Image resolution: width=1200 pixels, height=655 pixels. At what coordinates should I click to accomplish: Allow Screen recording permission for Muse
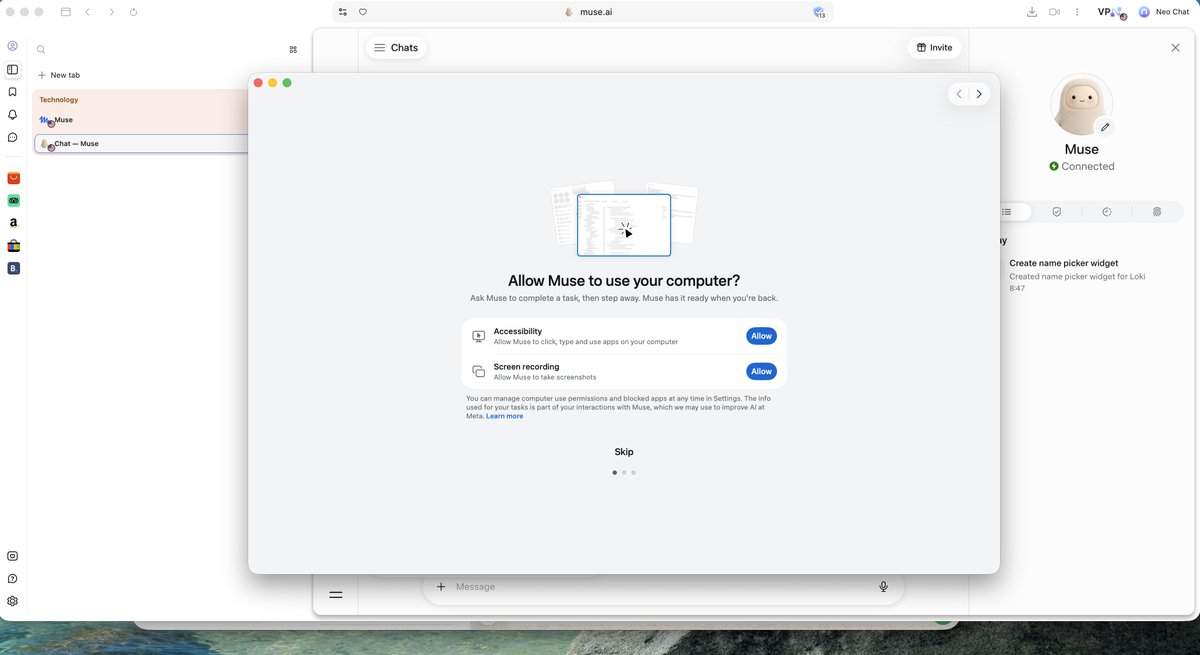point(761,371)
